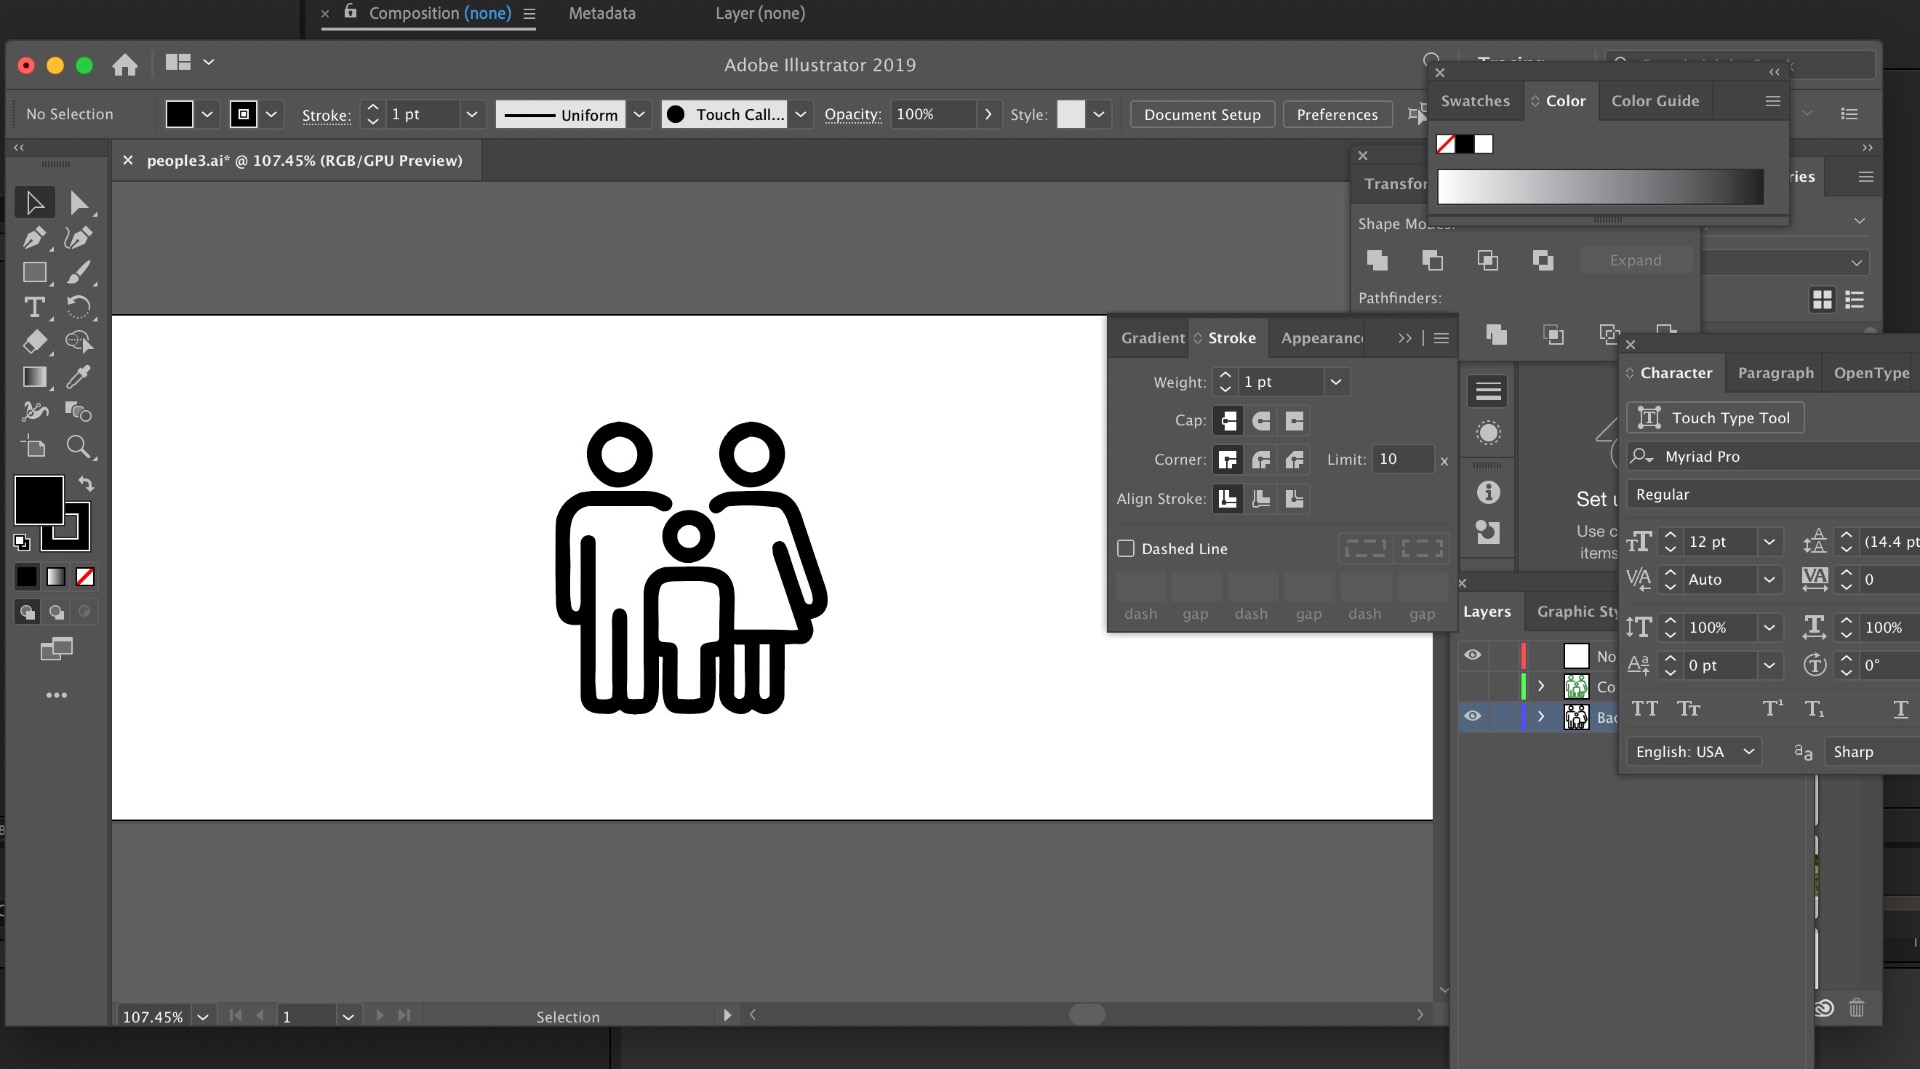This screenshot has width=1920, height=1069.
Task: Select the Eraser tool
Action: pyautogui.click(x=35, y=342)
